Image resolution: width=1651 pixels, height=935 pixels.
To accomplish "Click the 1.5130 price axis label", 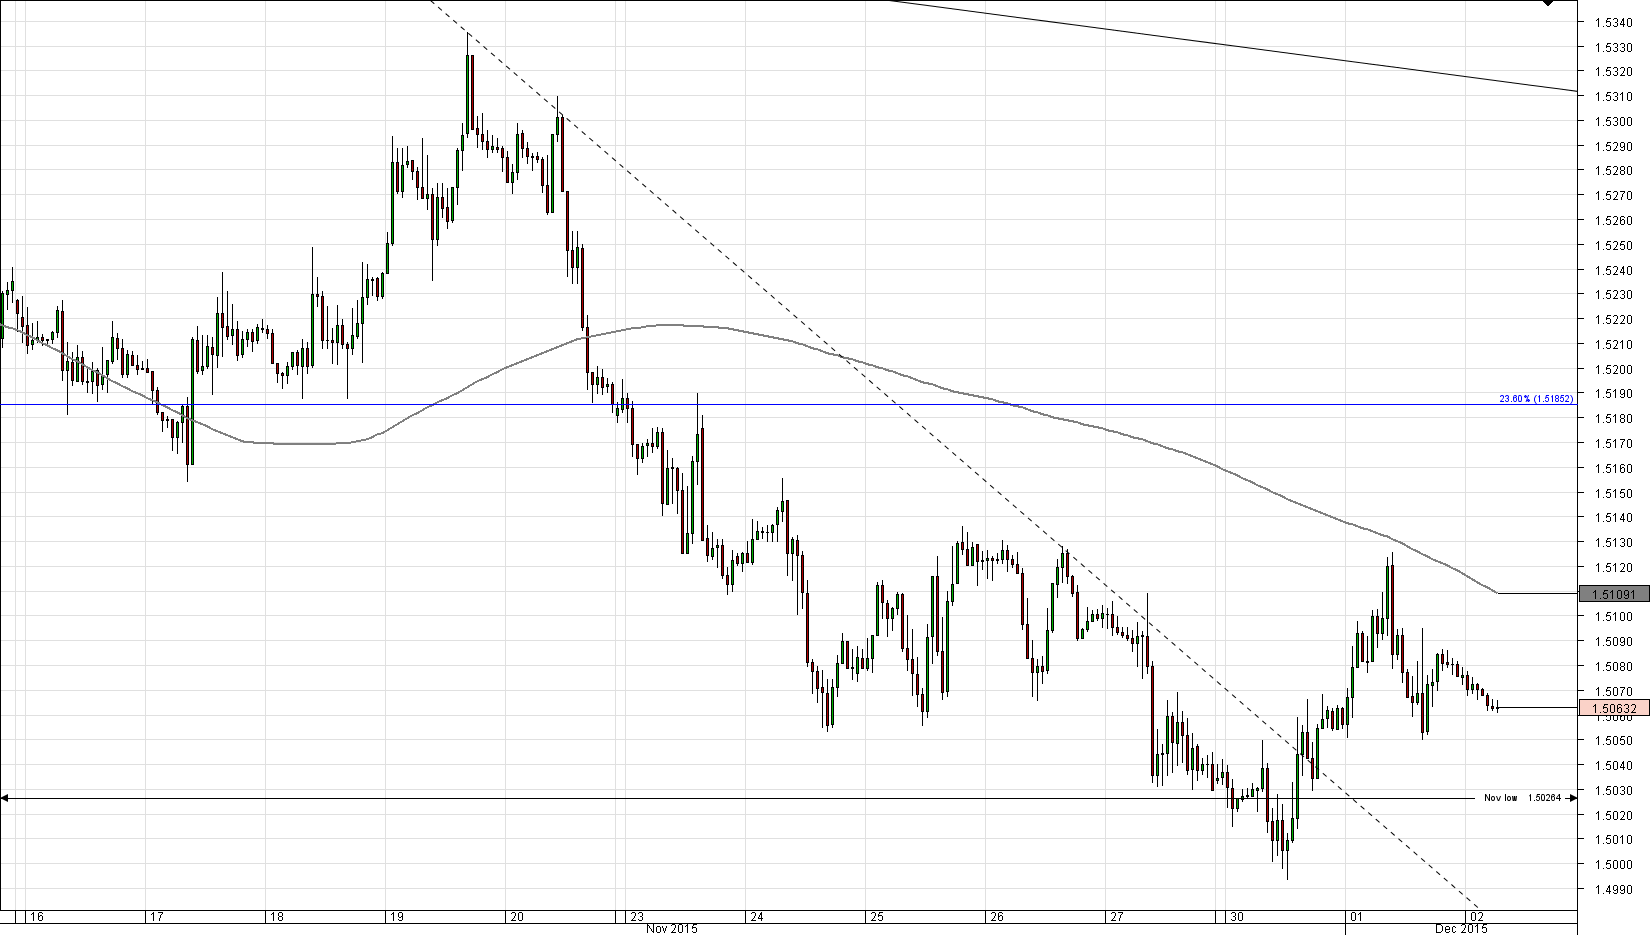I will [x=1616, y=543].
